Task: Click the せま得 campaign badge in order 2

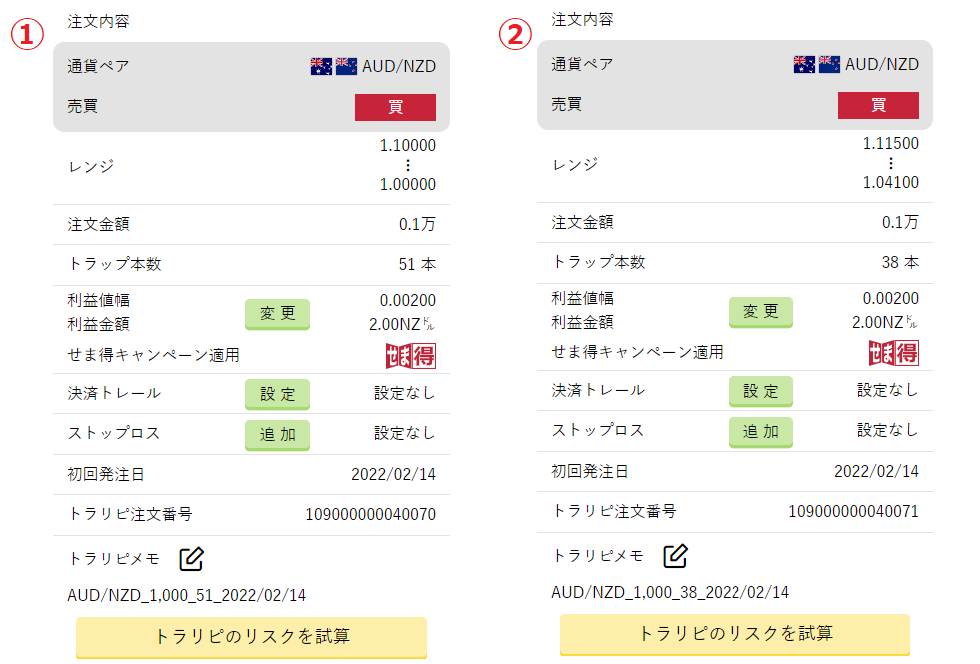Action: point(894,353)
